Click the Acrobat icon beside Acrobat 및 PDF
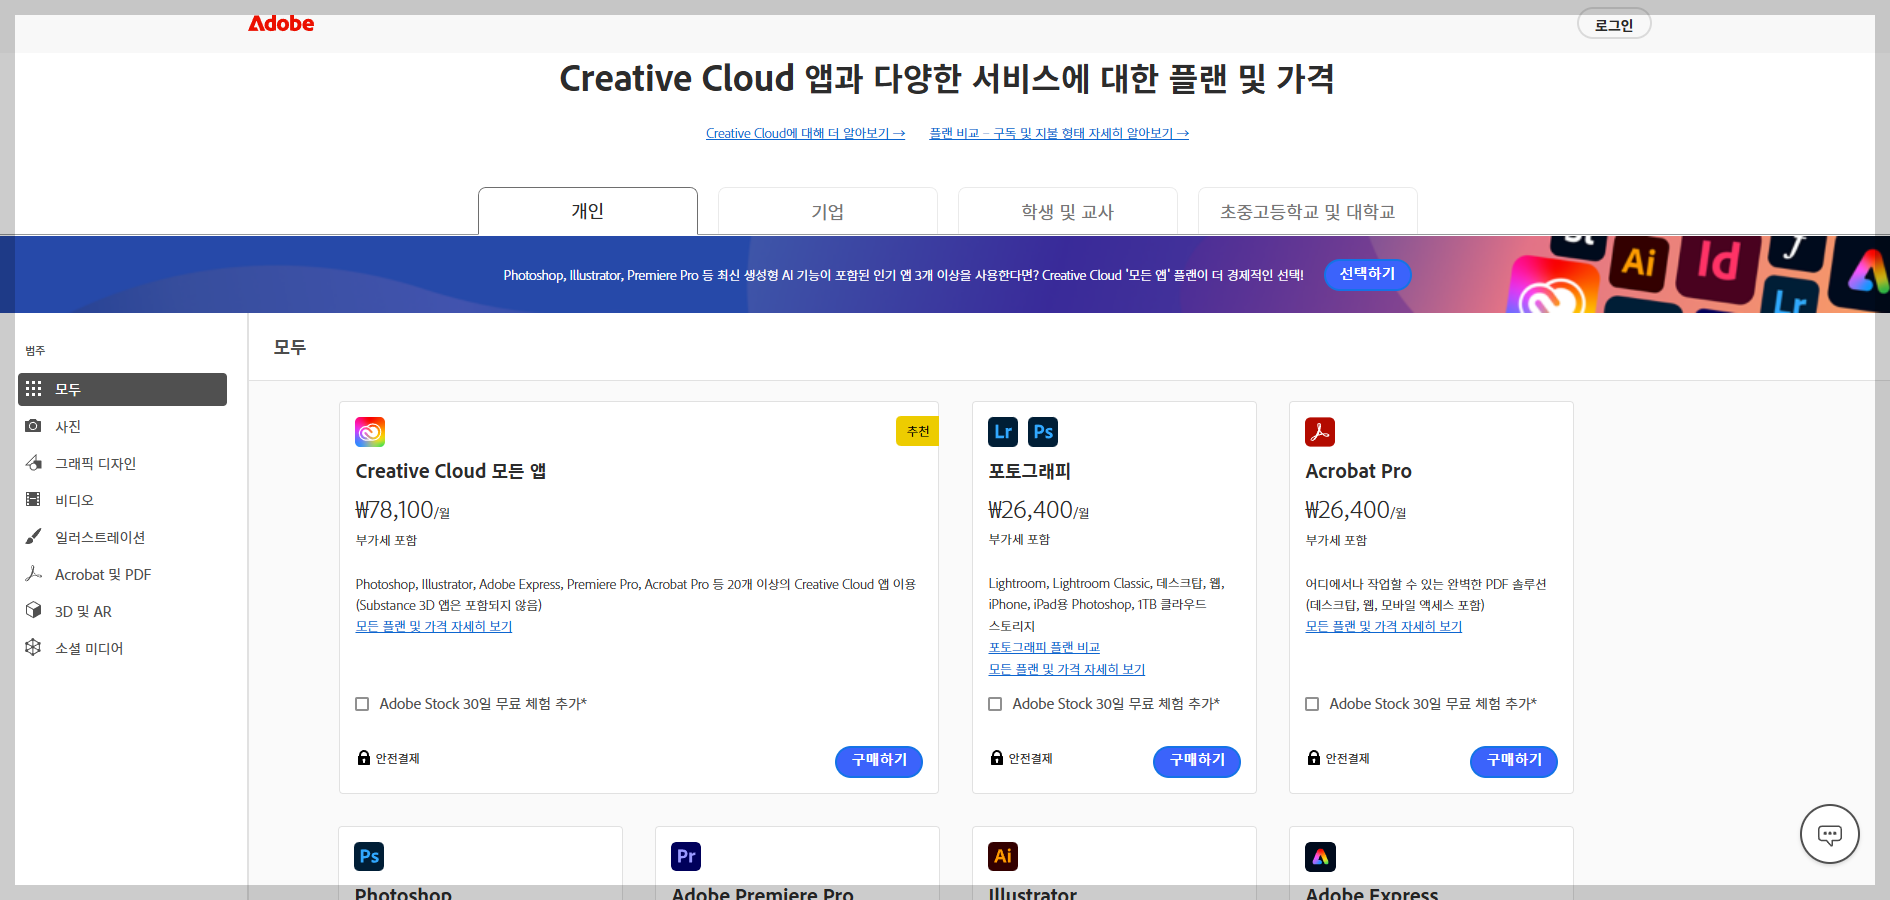 click(34, 573)
